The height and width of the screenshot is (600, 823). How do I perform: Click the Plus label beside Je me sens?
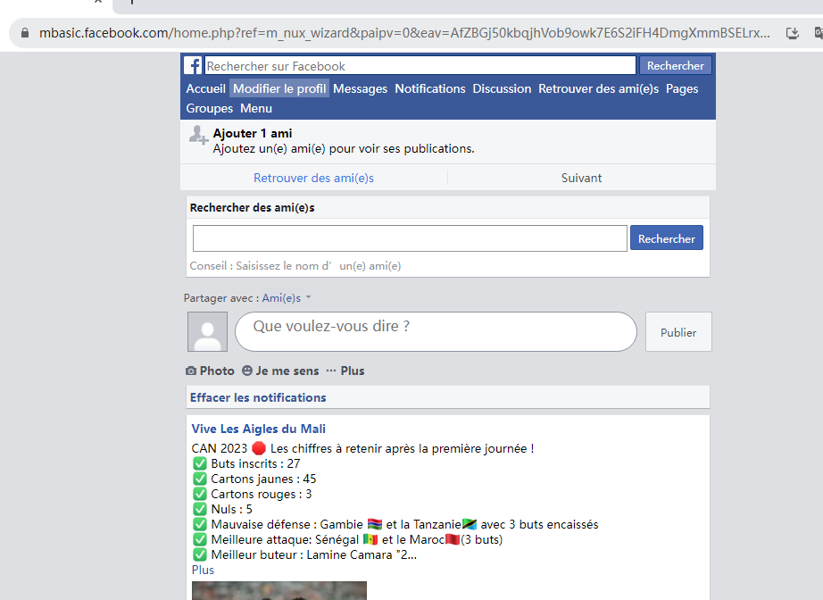352,371
